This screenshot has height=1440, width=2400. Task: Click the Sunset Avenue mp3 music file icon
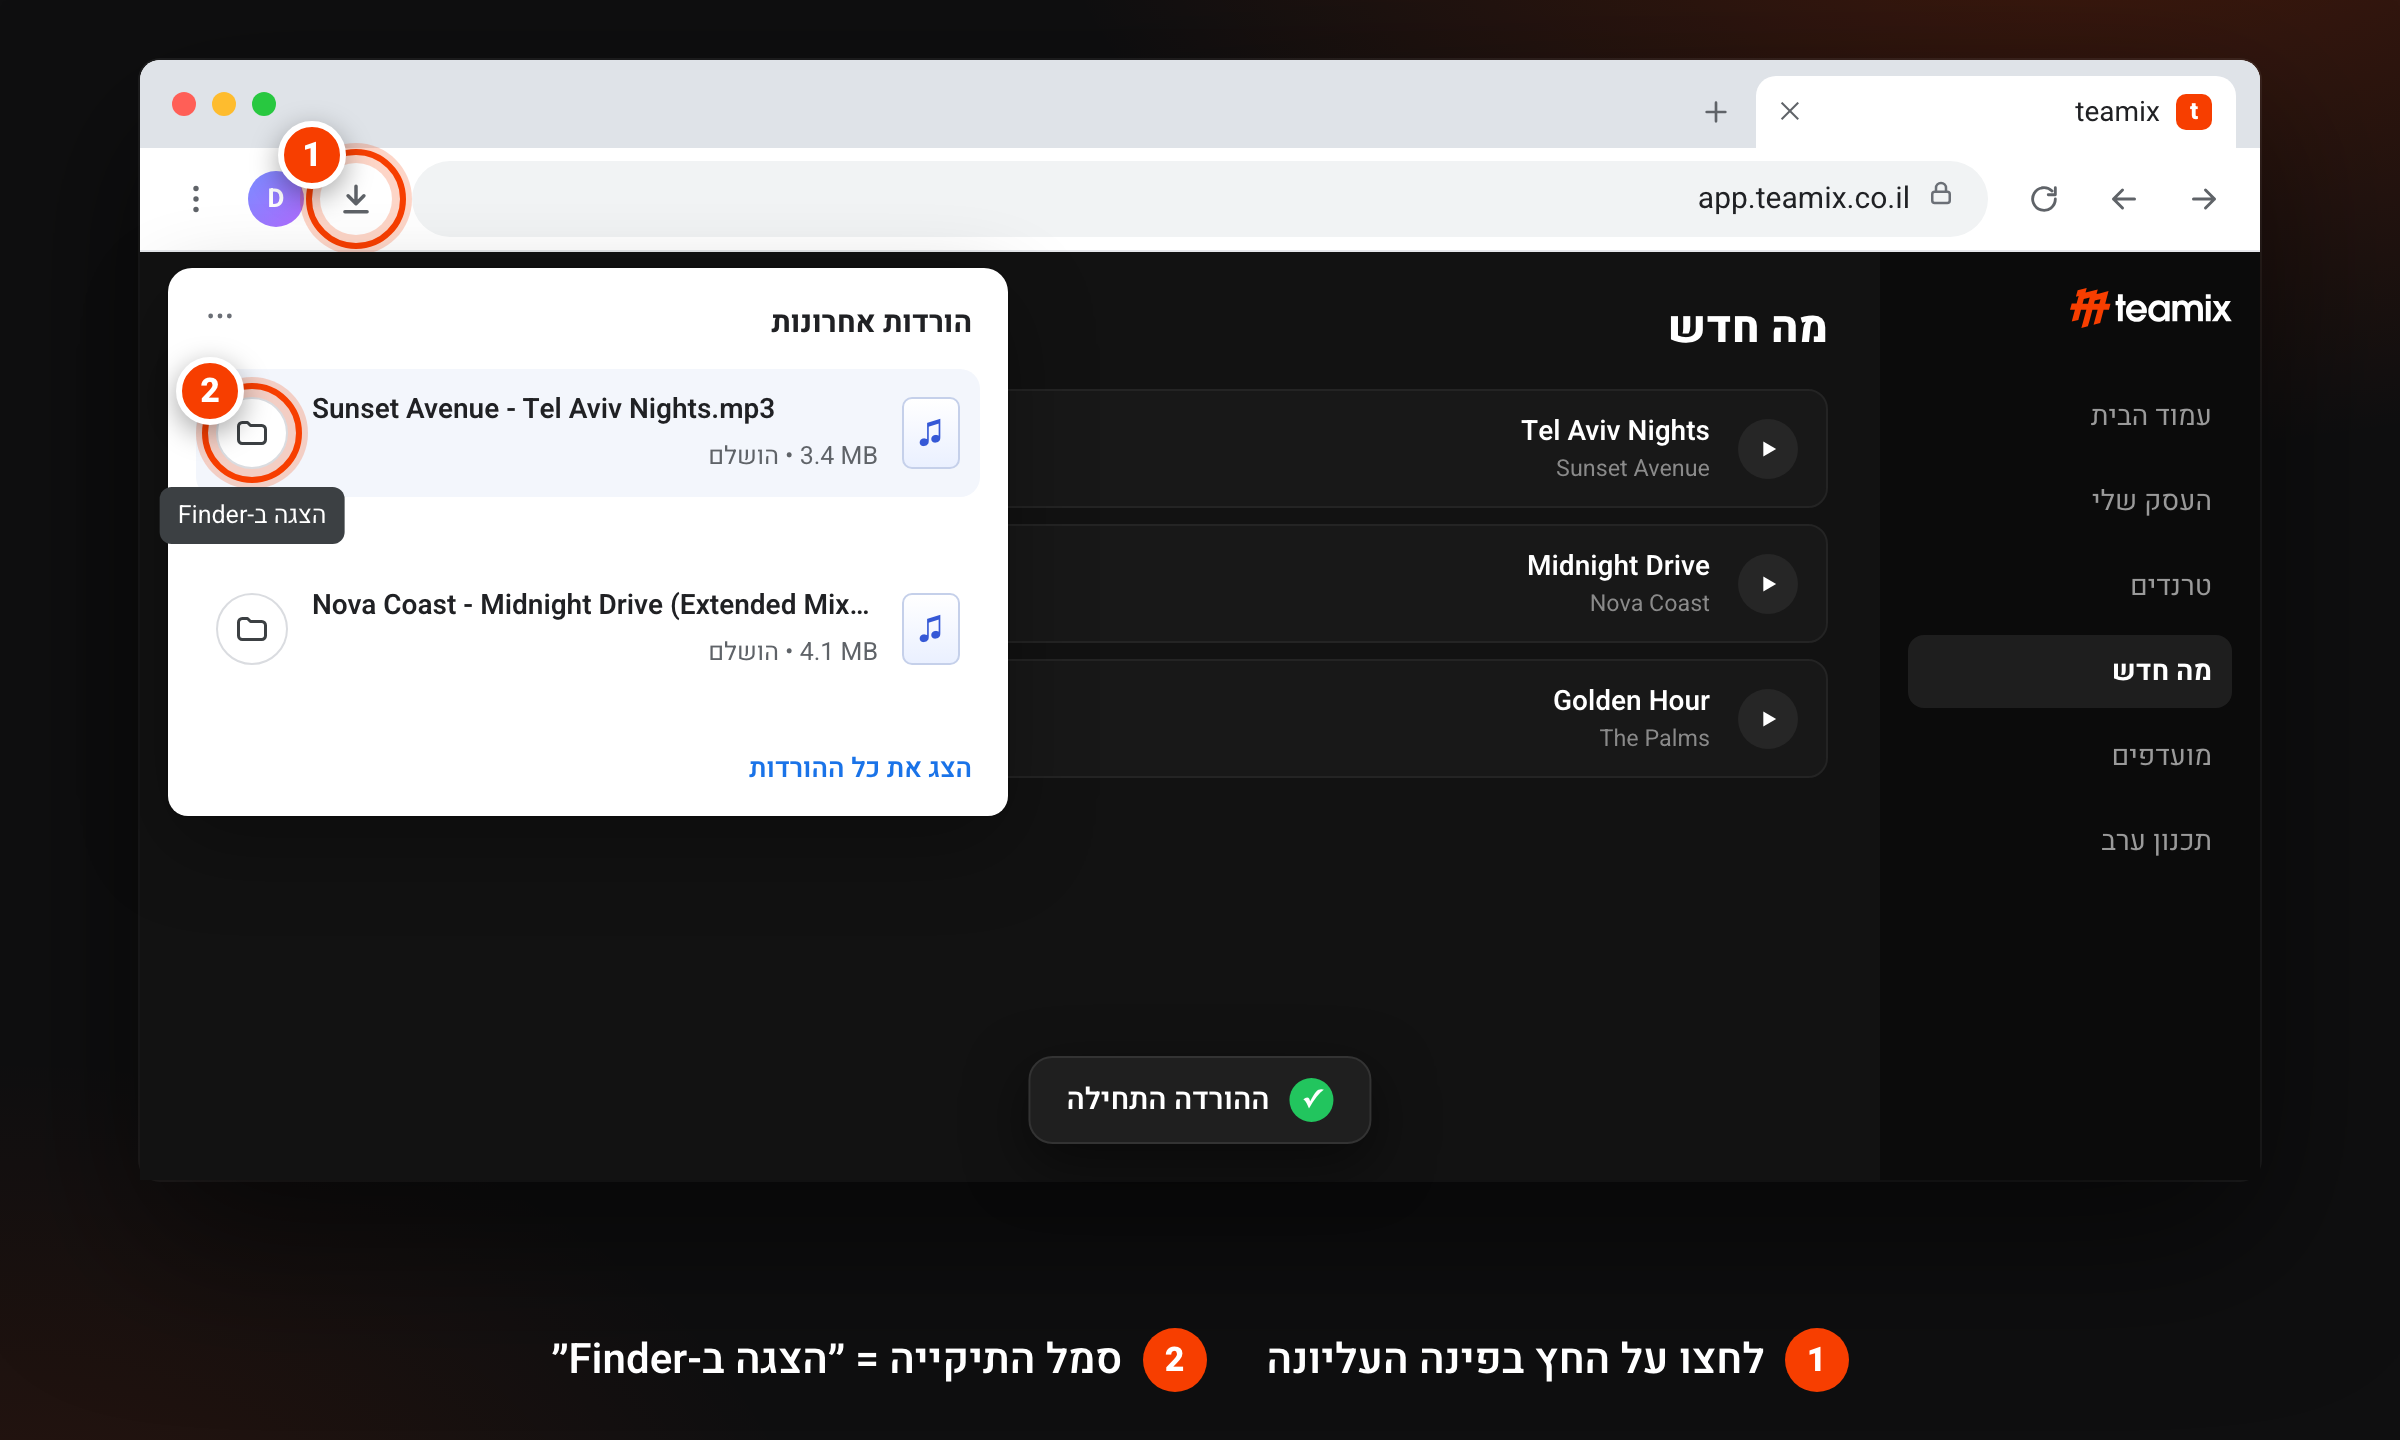point(931,433)
